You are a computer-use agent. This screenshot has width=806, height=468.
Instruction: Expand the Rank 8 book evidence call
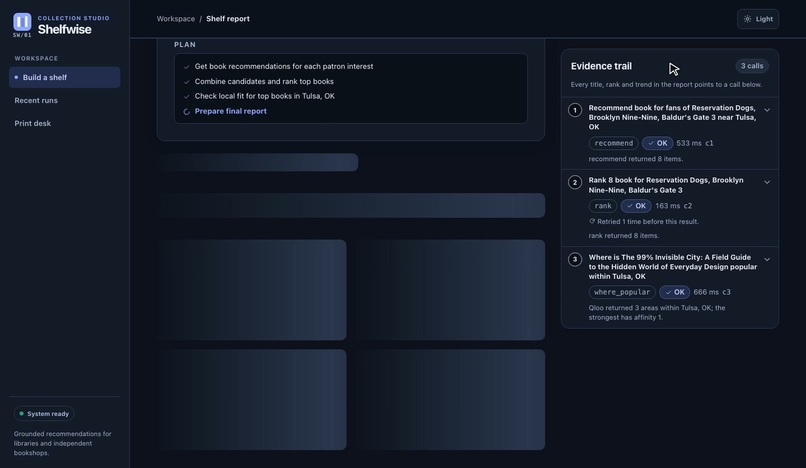point(766,183)
